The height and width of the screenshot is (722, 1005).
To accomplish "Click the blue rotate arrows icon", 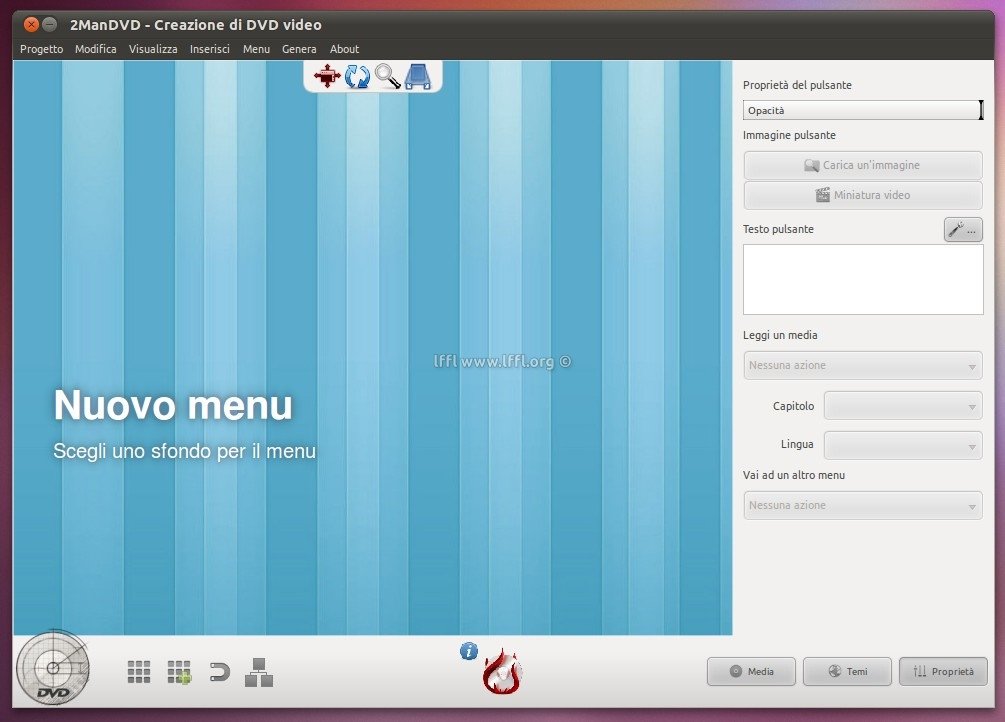I will tap(357, 76).
